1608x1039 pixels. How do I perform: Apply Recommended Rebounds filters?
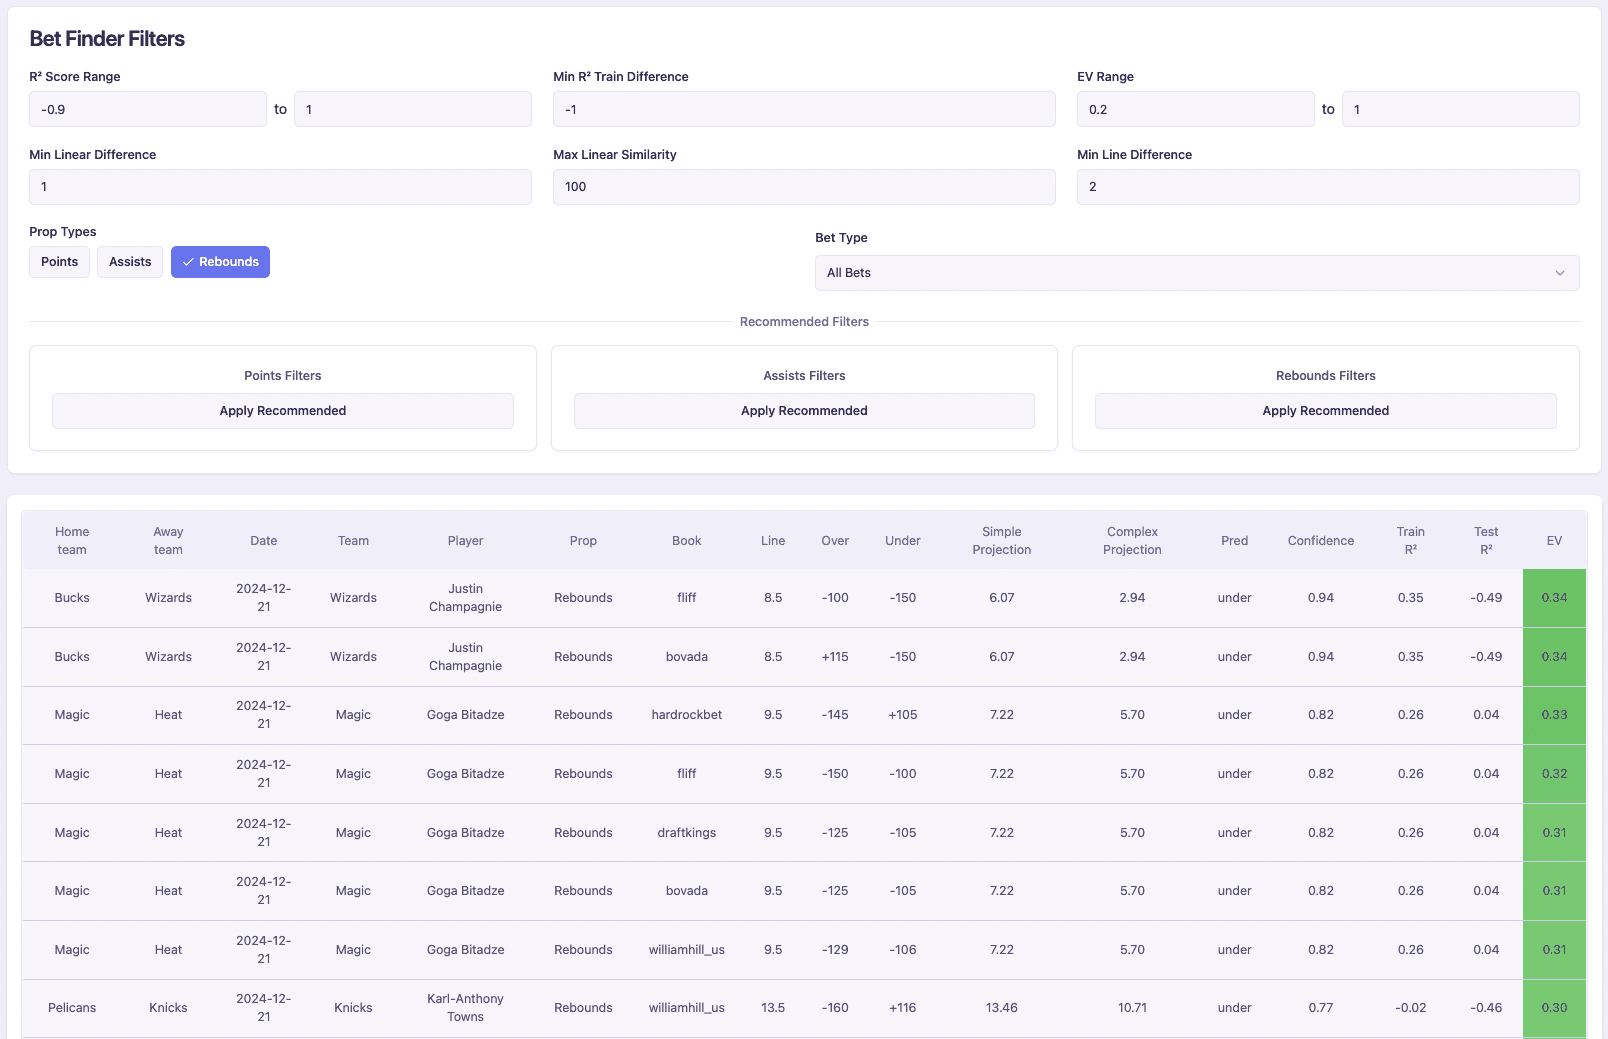click(1325, 411)
